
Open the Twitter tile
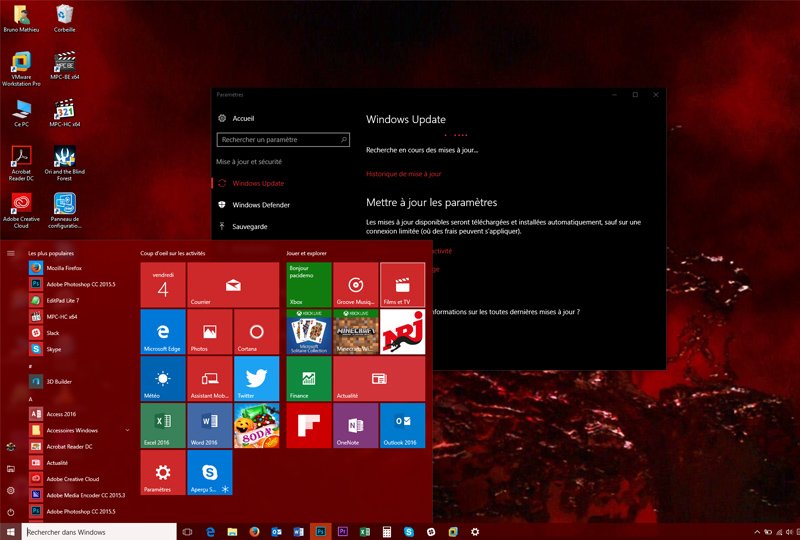[256, 378]
